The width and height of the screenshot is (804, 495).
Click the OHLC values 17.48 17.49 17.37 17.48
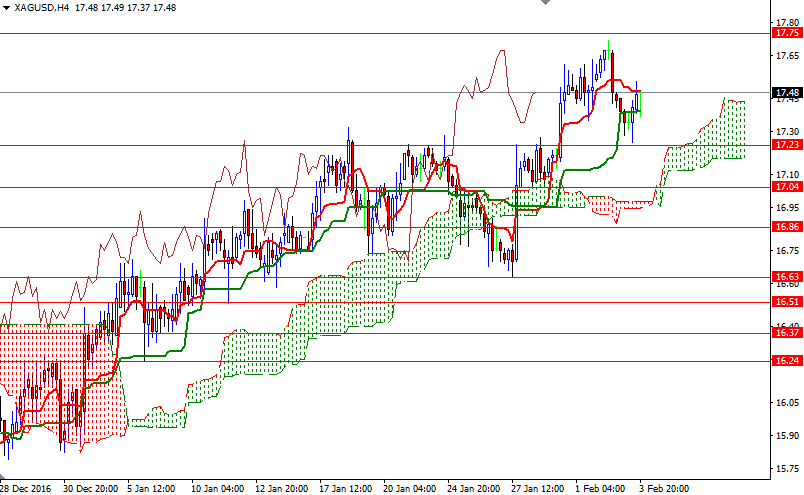point(125,8)
